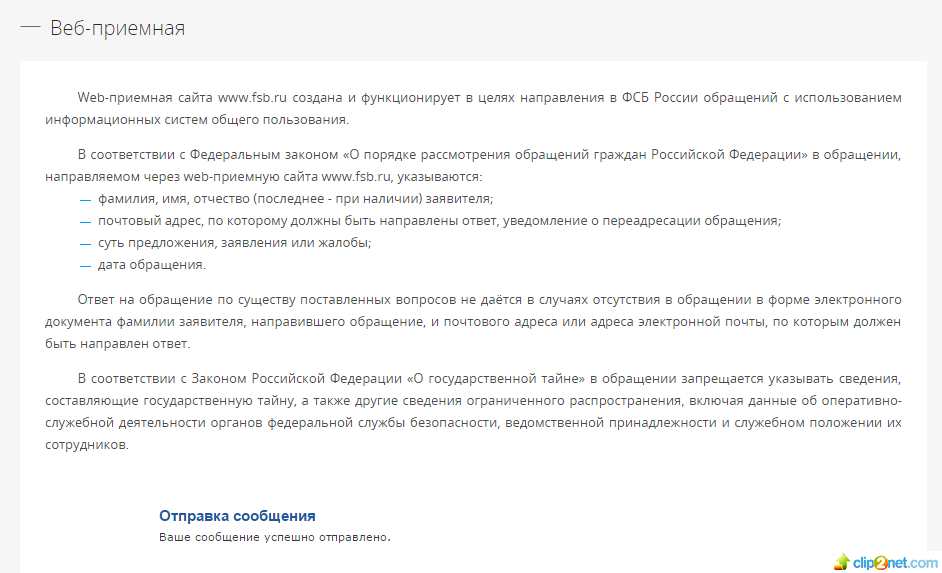Select the "суть предложения, заявления или жалобы" item

pos(234,243)
